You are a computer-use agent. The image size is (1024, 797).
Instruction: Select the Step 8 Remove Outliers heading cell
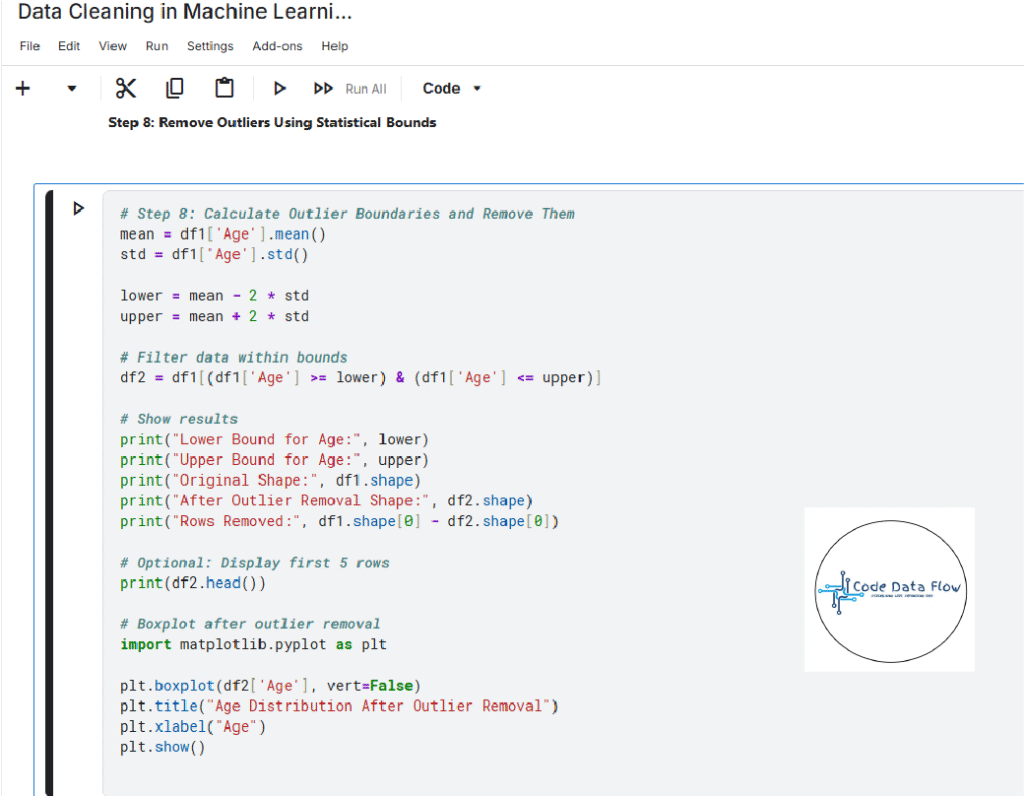coord(272,123)
